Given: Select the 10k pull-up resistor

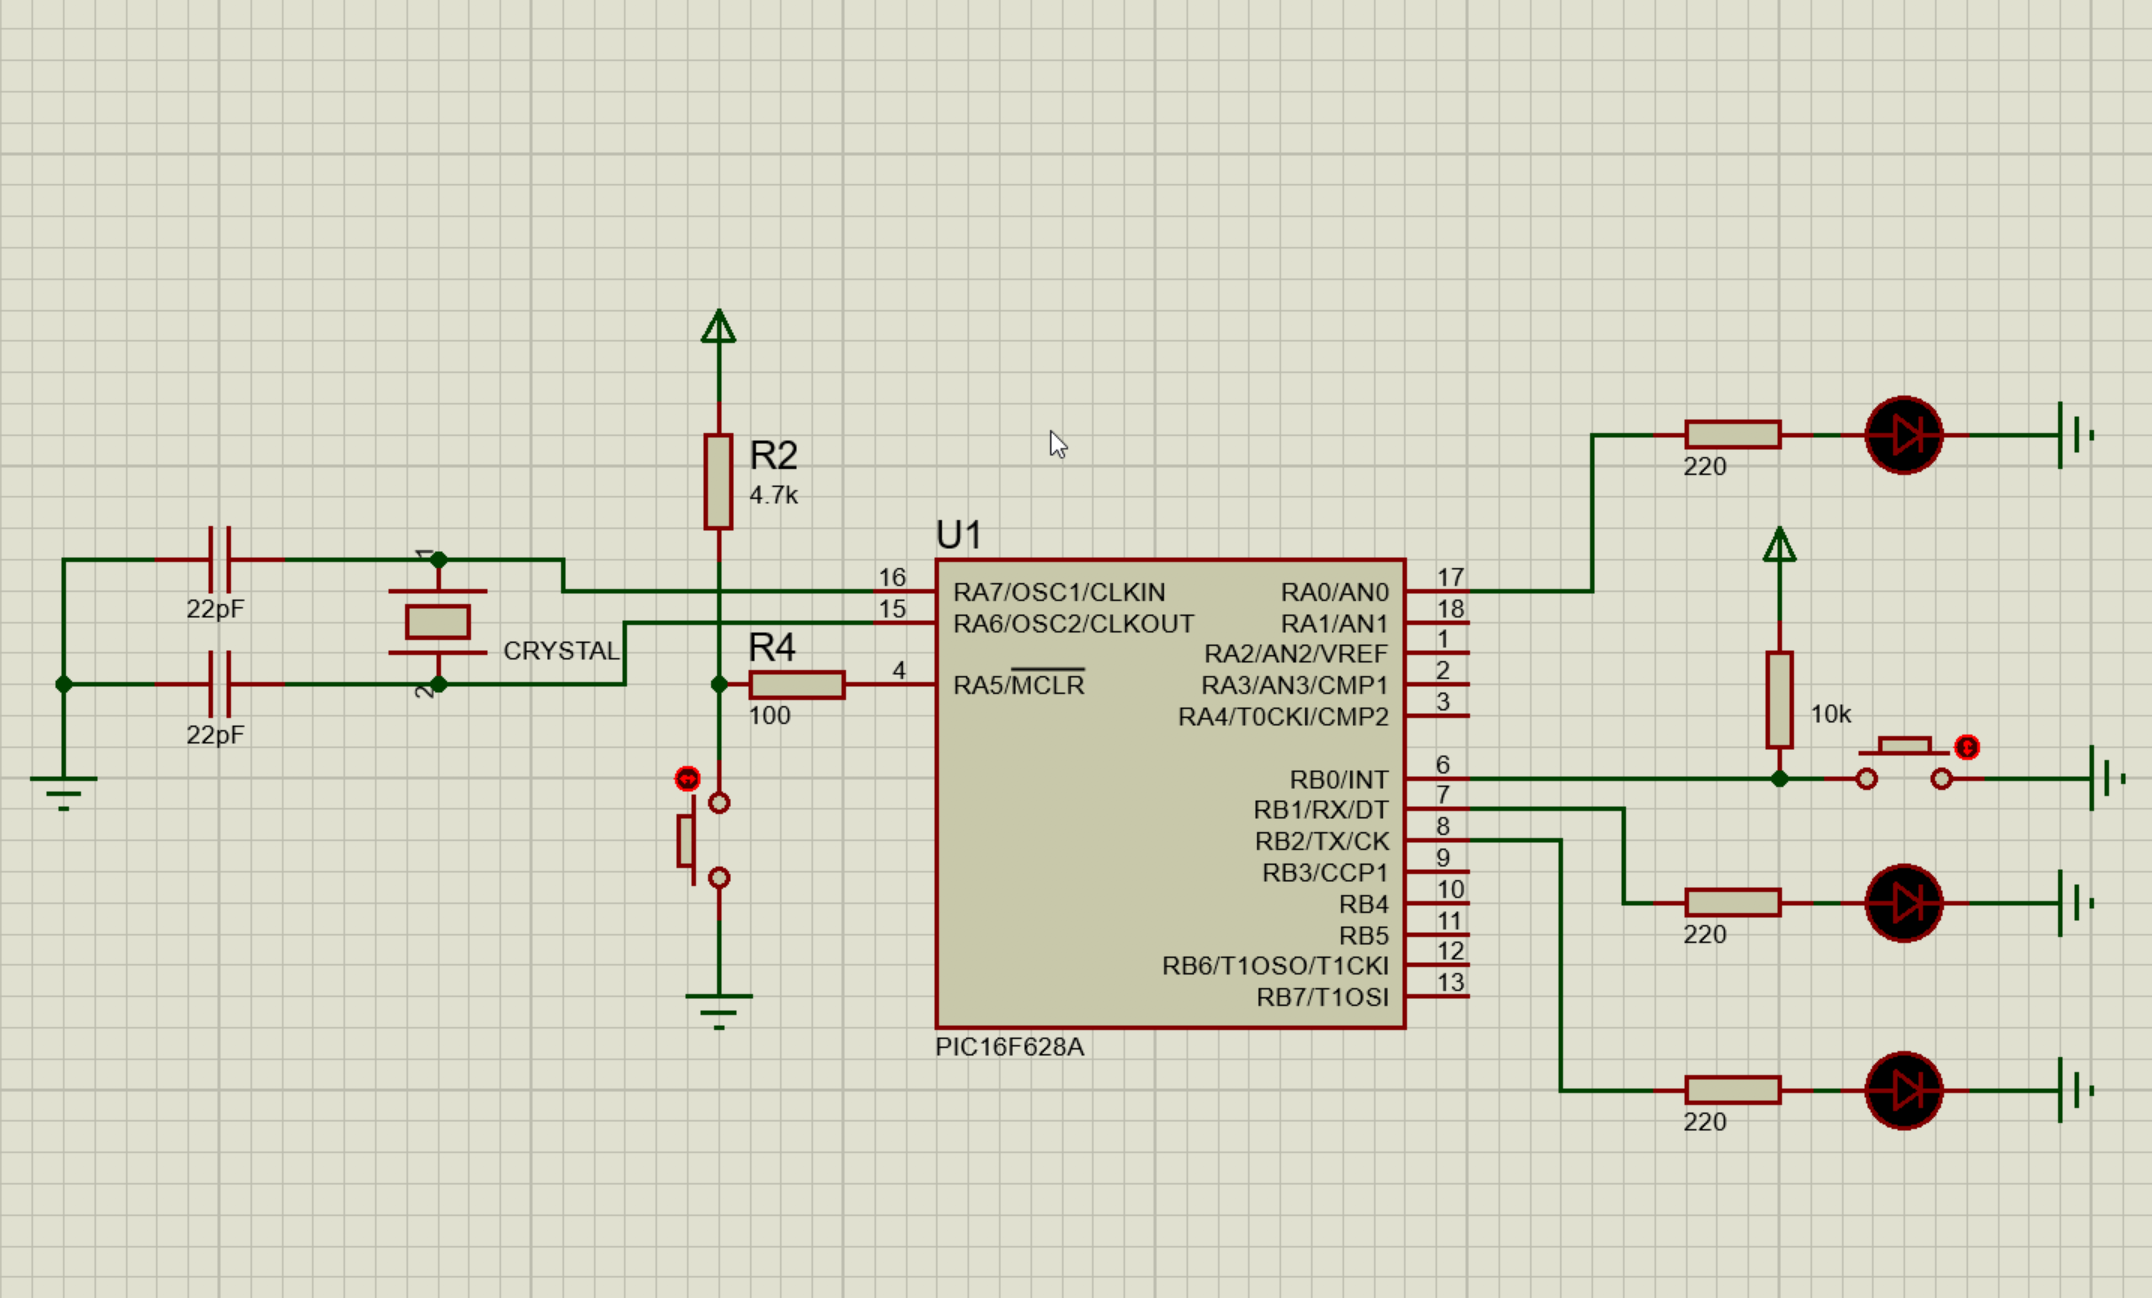Looking at the screenshot, I should [x=1779, y=700].
